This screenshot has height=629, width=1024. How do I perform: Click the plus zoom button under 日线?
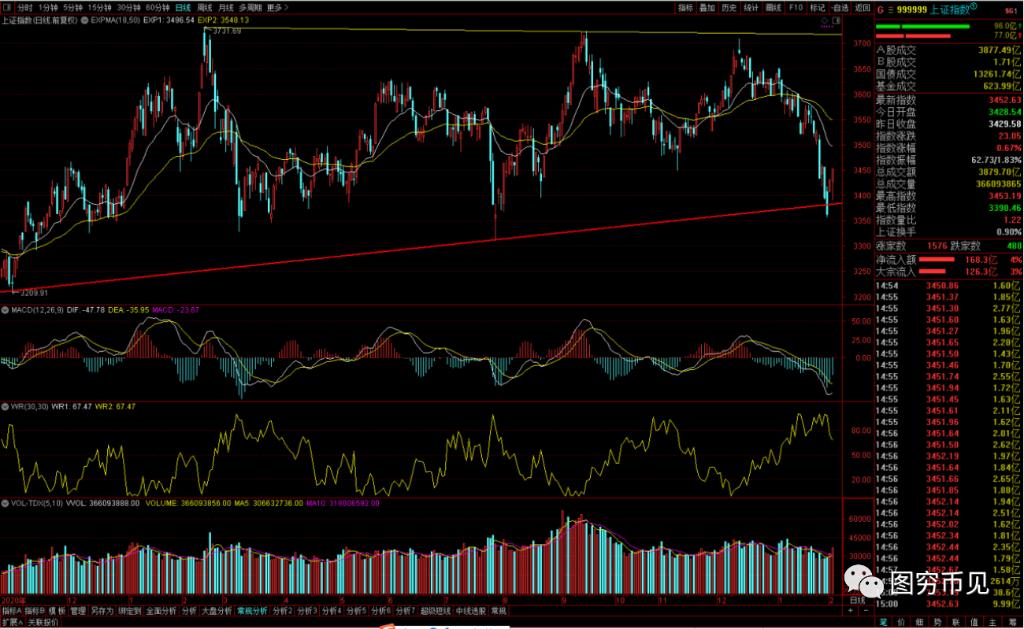pos(850,611)
